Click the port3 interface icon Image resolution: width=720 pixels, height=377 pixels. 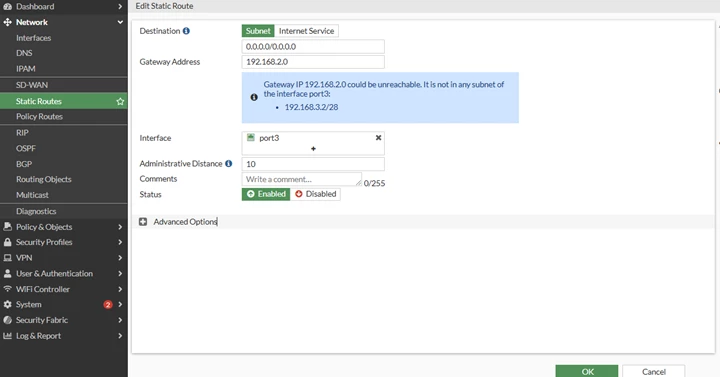251,137
